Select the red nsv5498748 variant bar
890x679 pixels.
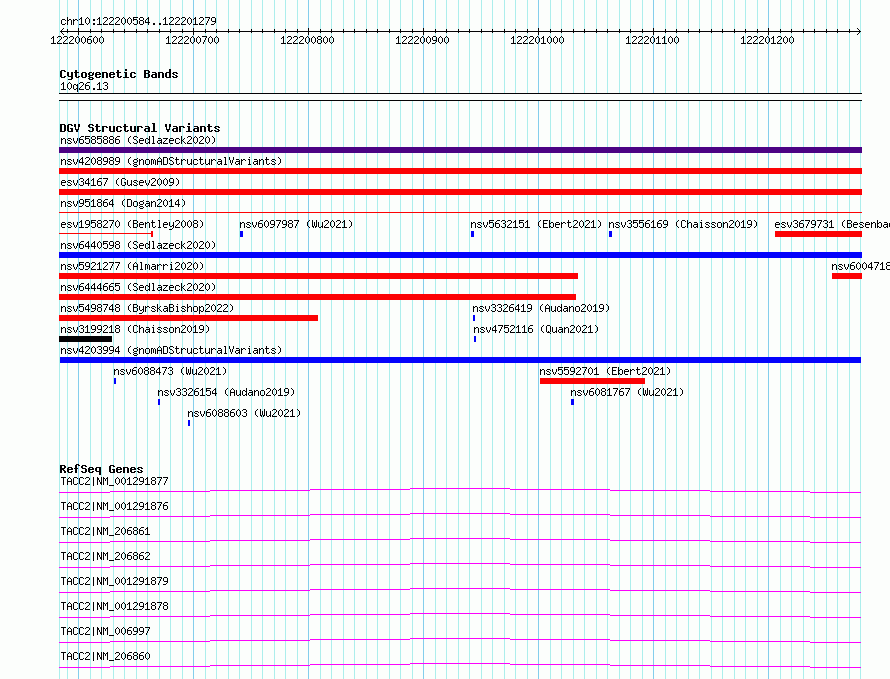click(x=188, y=318)
